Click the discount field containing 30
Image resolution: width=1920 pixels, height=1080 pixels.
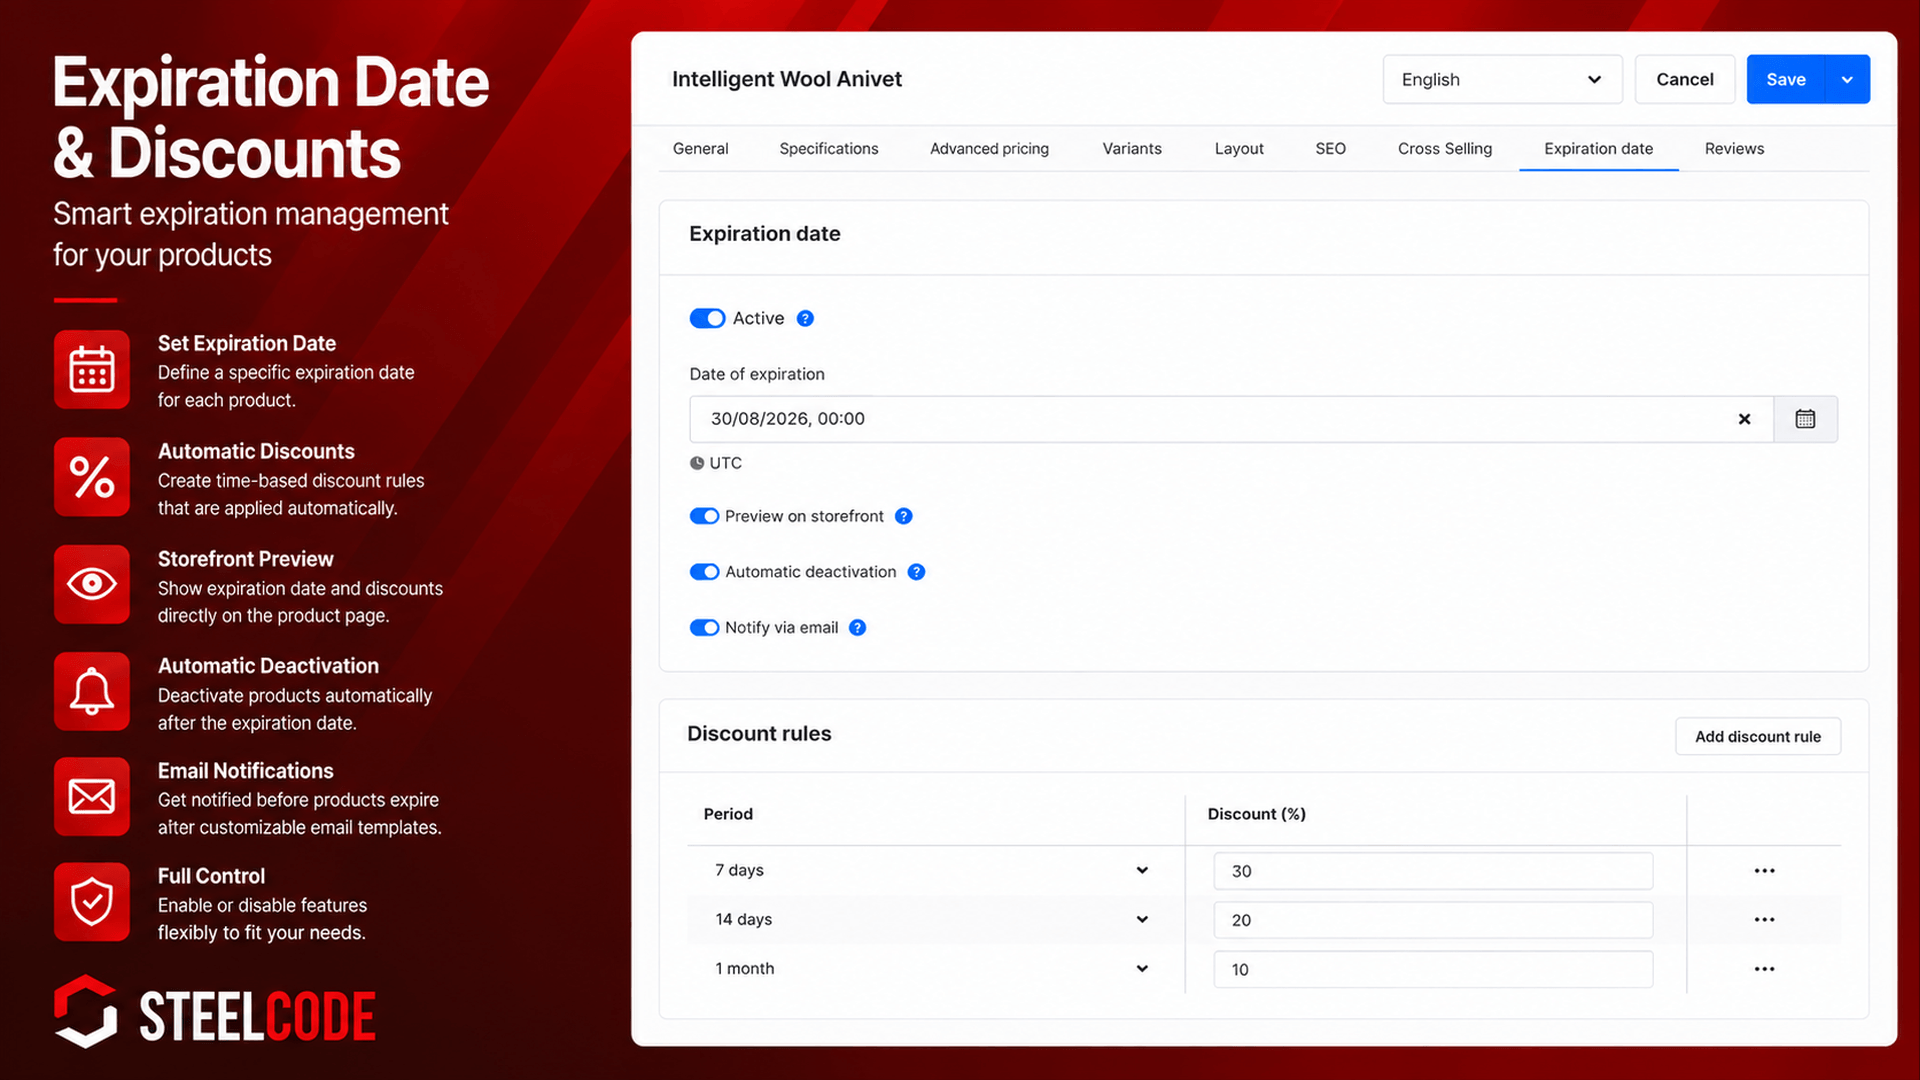[x=1433, y=871]
